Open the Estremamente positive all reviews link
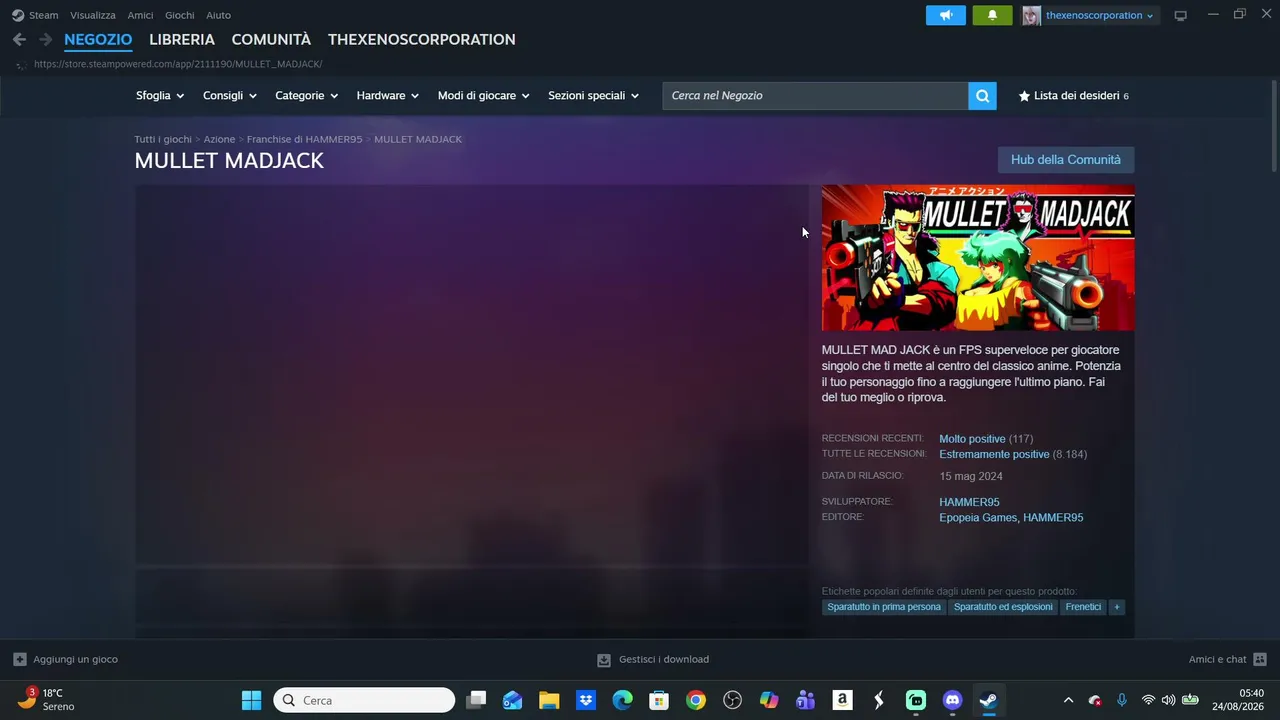The image size is (1280, 720). point(994,454)
